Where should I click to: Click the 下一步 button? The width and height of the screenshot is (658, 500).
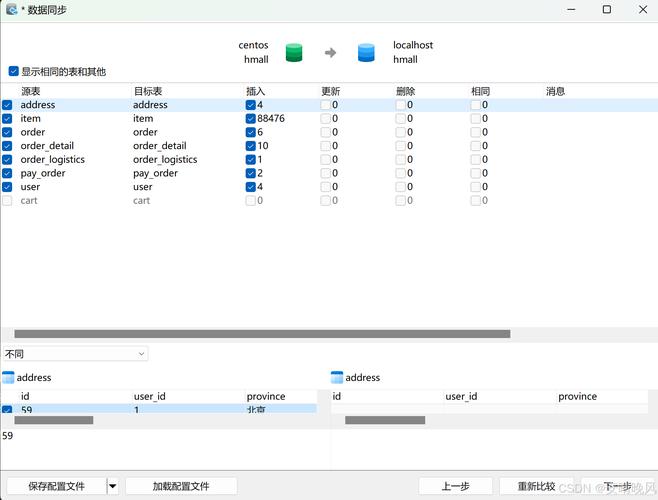click(x=617, y=487)
